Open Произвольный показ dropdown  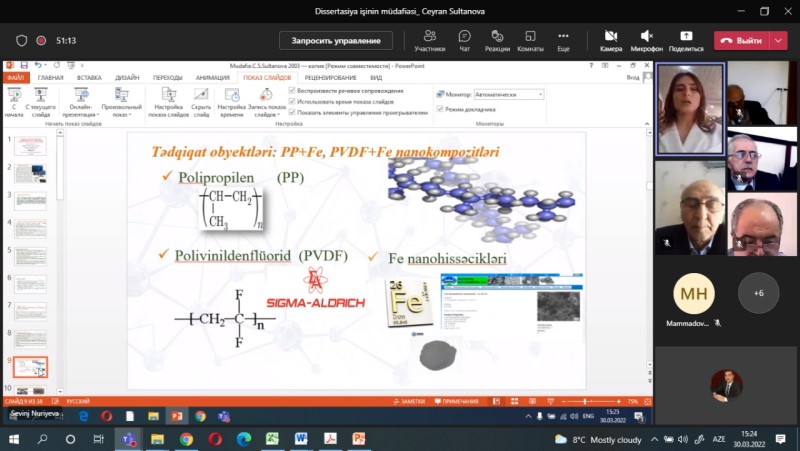(121, 102)
